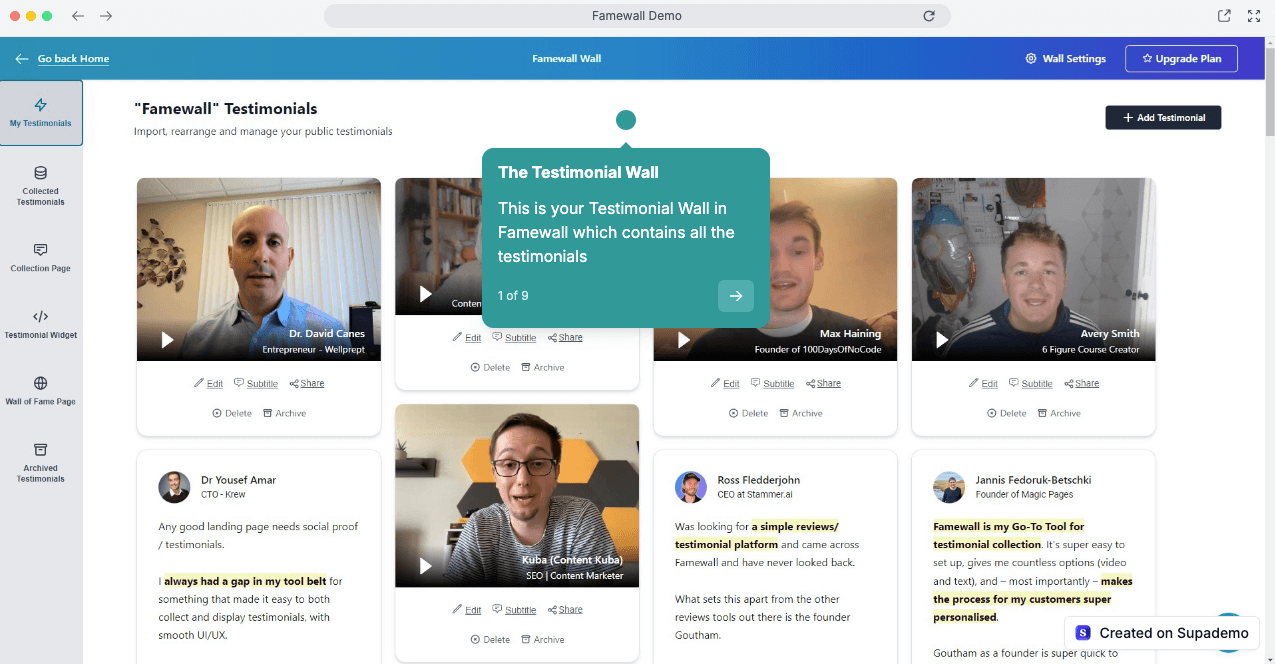Delete the Kuba testimonial

pyautogui.click(x=490, y=640)
